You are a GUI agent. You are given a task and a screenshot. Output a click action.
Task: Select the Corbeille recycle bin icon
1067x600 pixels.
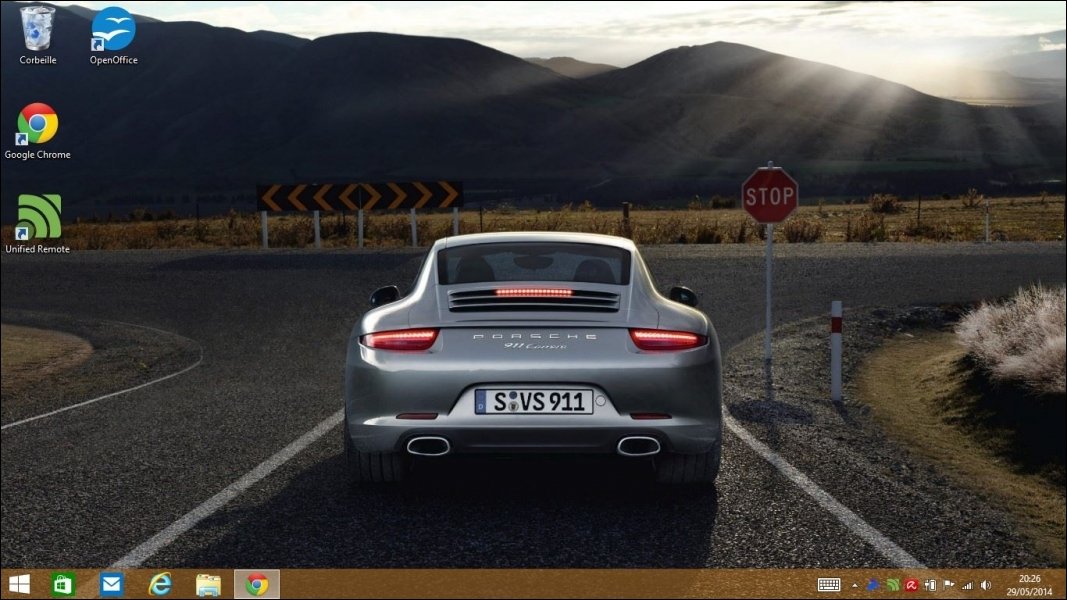click(37, 35)
